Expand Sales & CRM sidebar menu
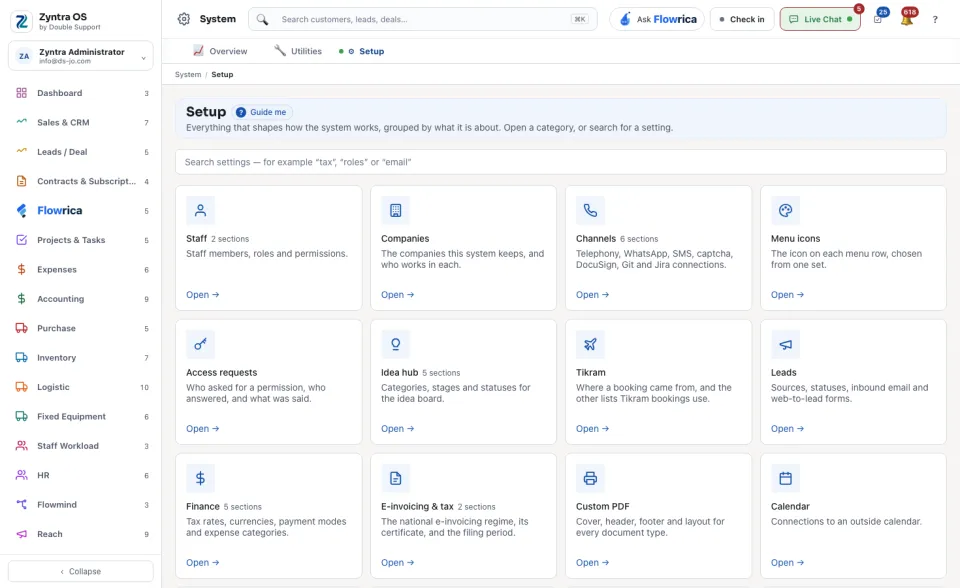Screen dimensions: 960x588 (81, 122)
